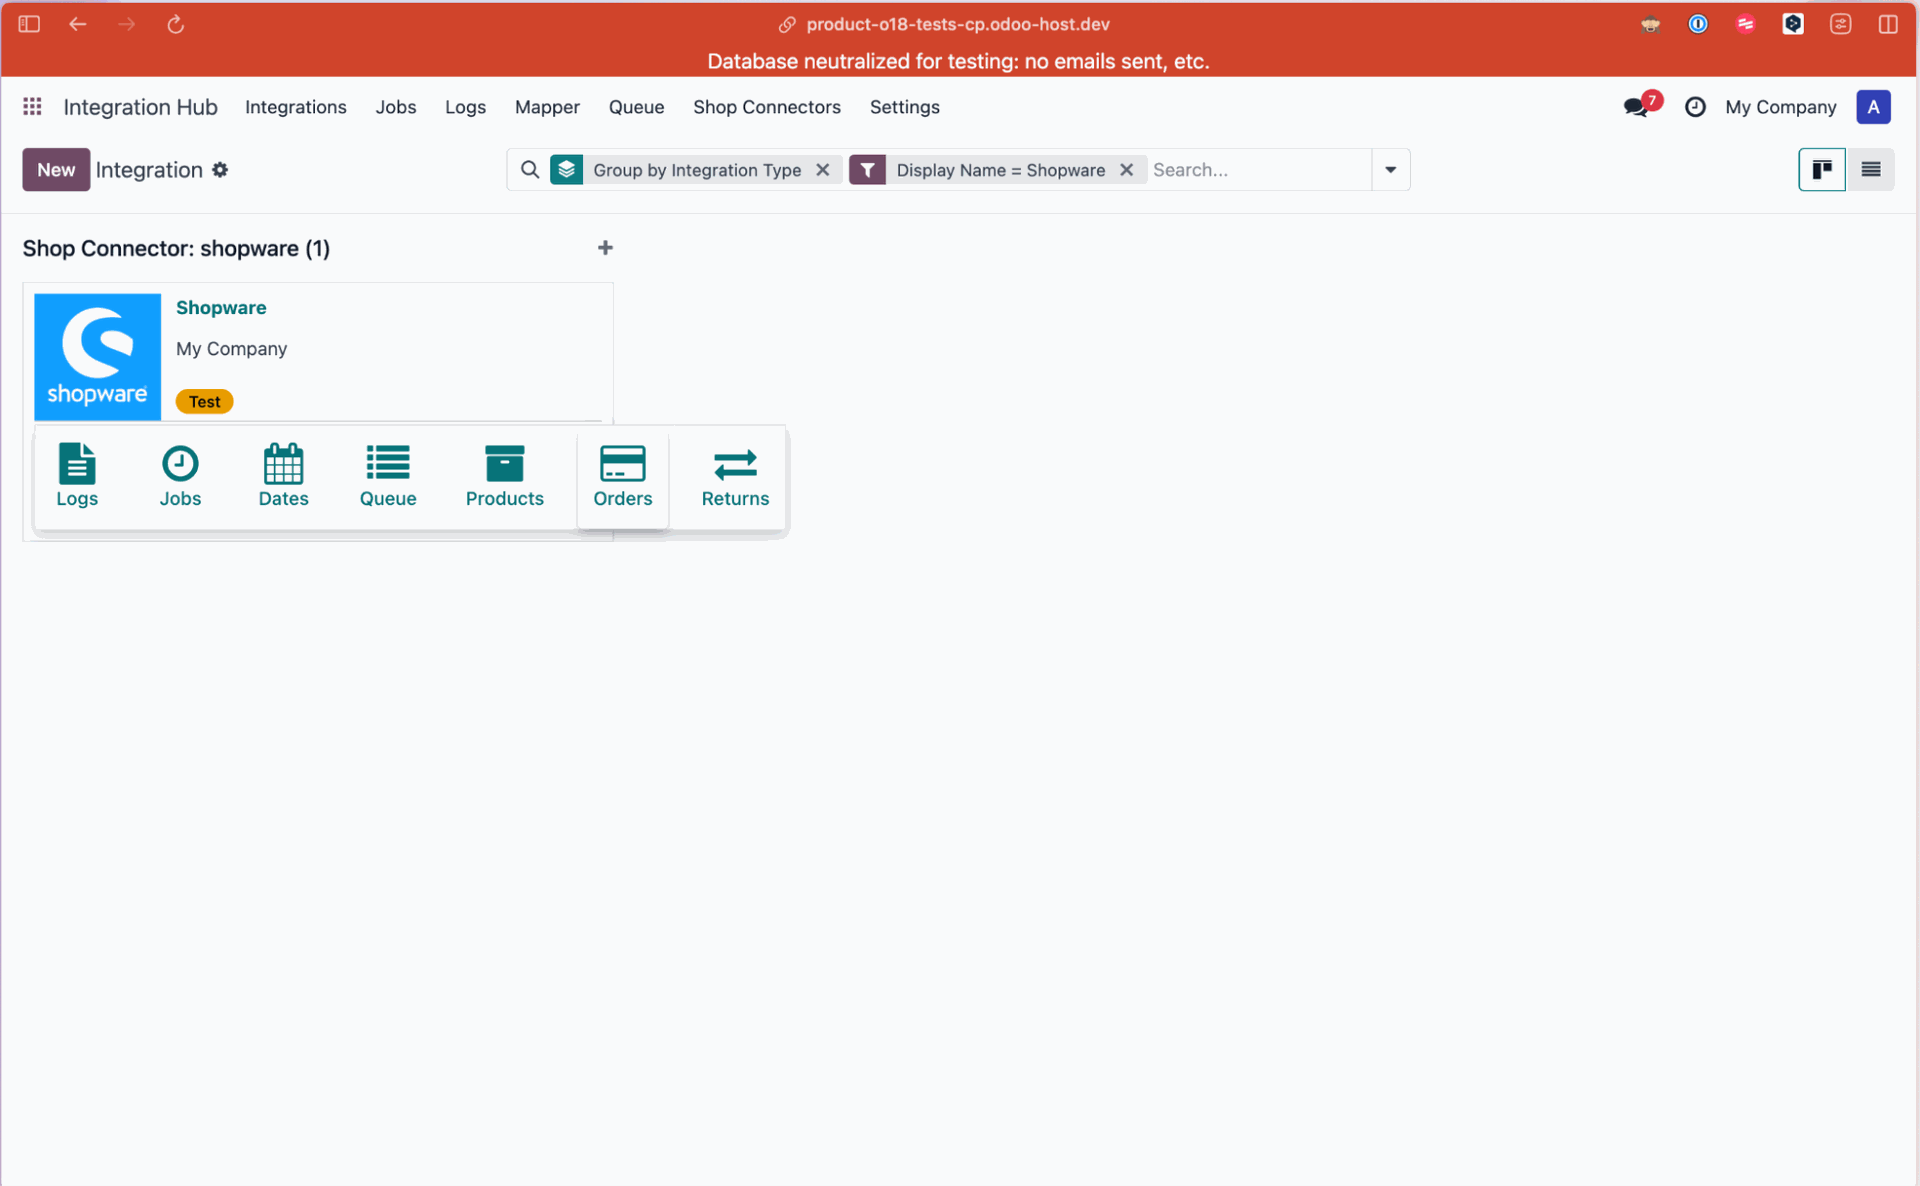Open the Mapper menu
The image size is (1920, 1186).
(547, 107)
